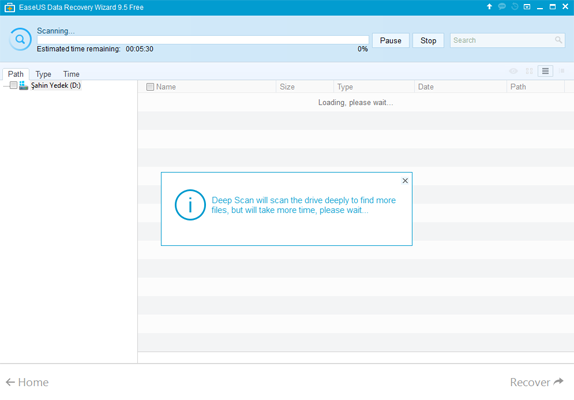This screenshot has width=574, height=400.
Task: Stop the scan
Action: [428, 40]
